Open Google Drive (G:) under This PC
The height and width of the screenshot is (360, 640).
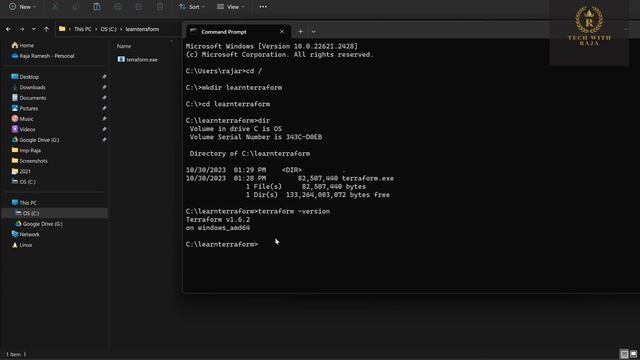[x=39, y=224]
